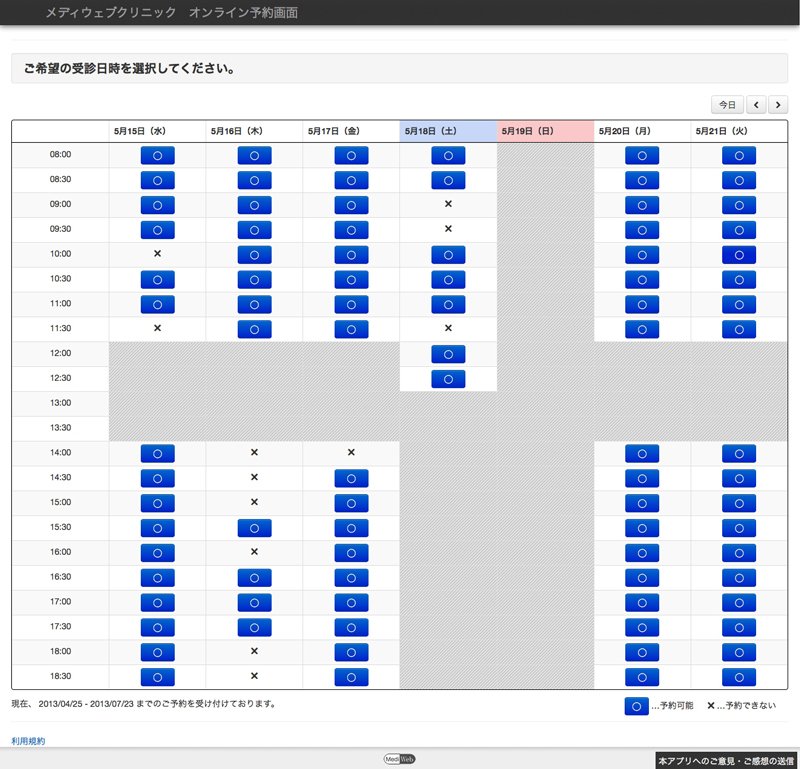
Task: Choose 17:00 on 5月16日（木）
Action: [x=254, y=603]
